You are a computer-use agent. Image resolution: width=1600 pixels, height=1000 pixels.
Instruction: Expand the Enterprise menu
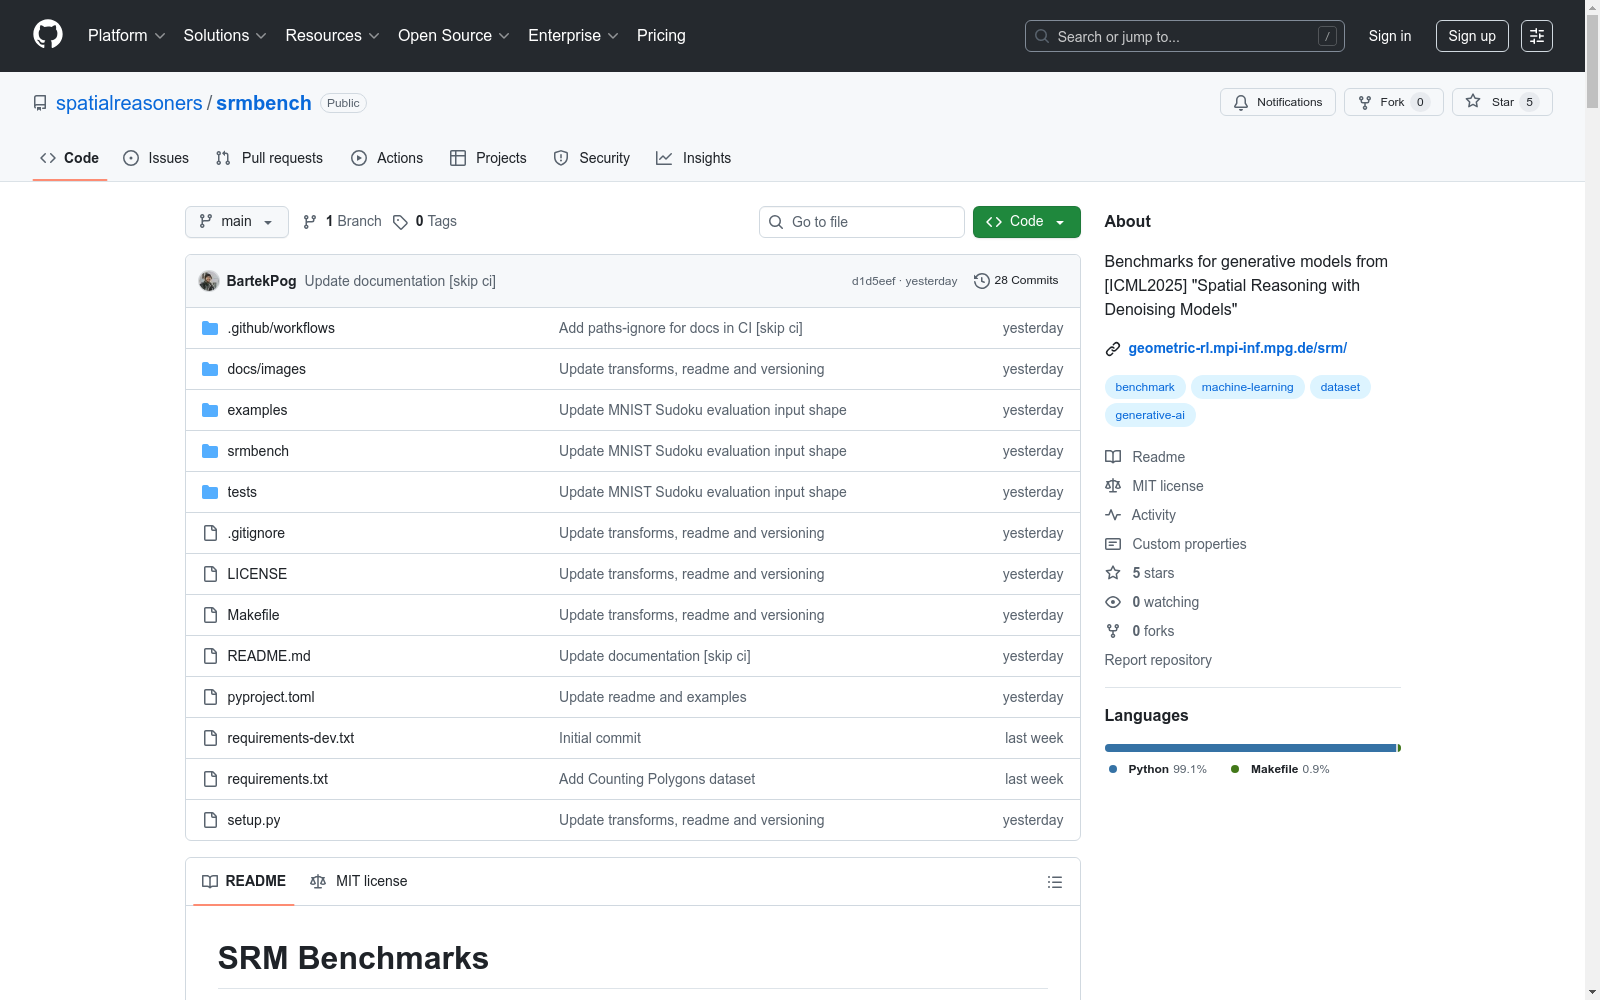[573, 35]
